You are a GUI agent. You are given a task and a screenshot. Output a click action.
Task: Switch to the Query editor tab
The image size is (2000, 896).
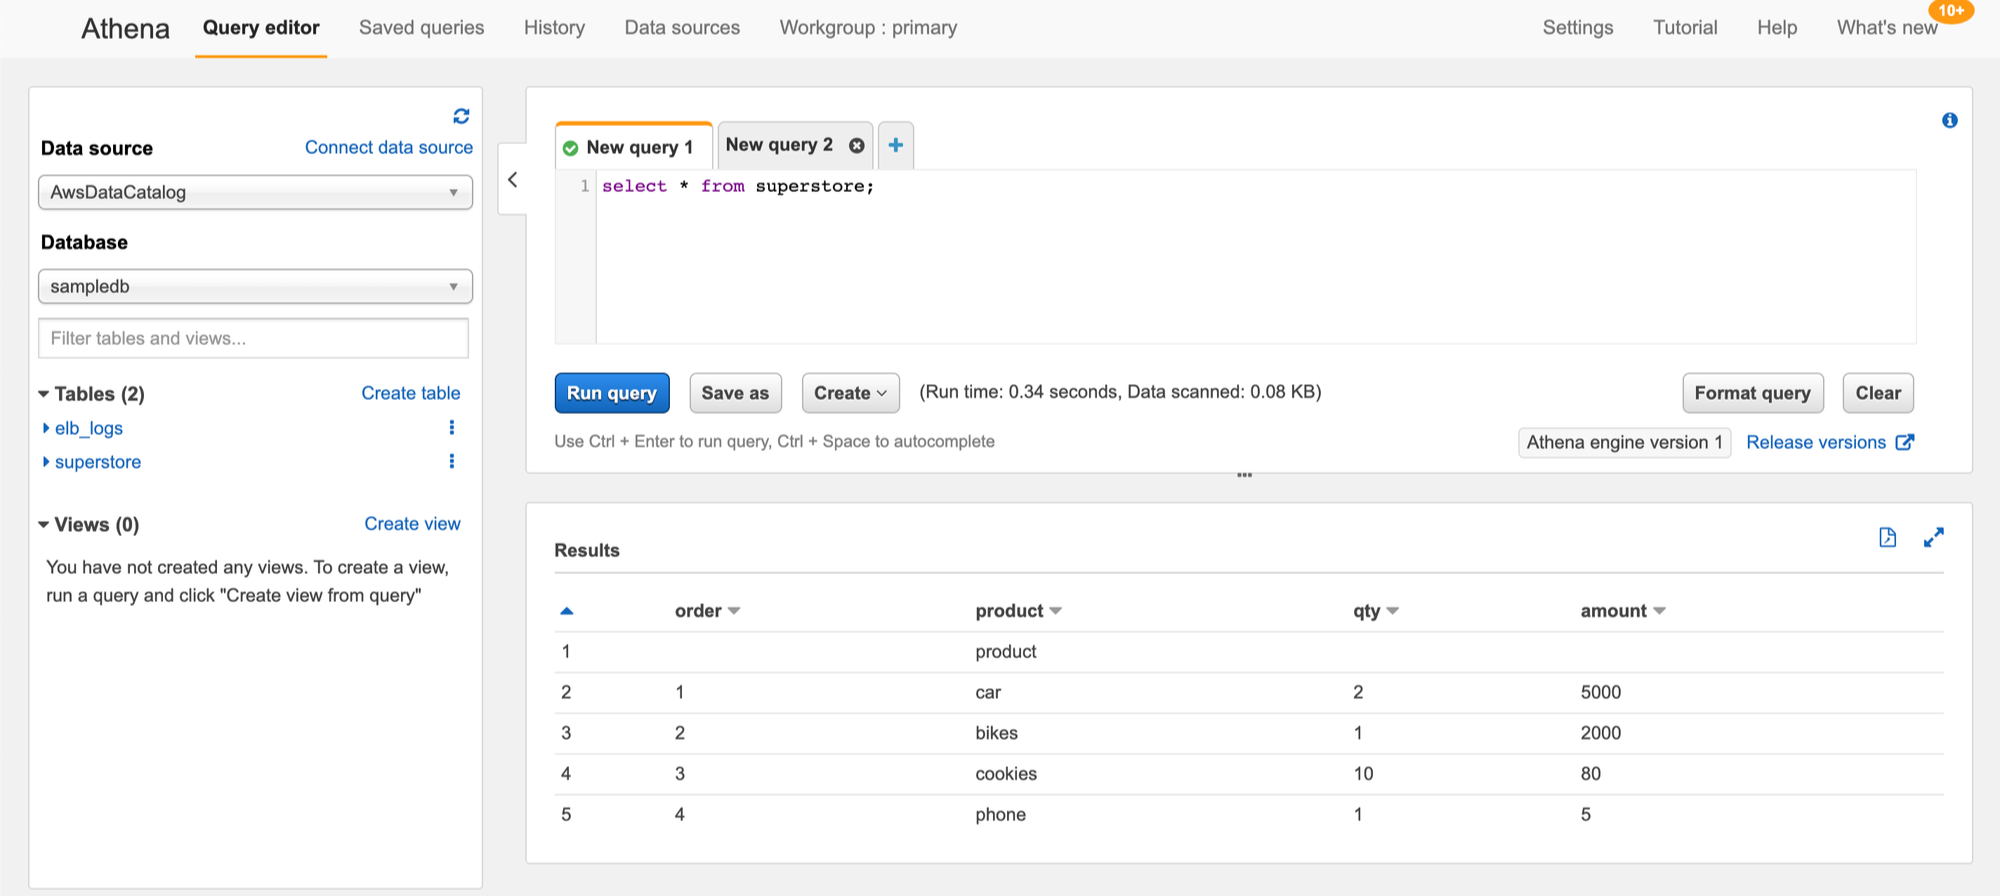click(261, 28)
